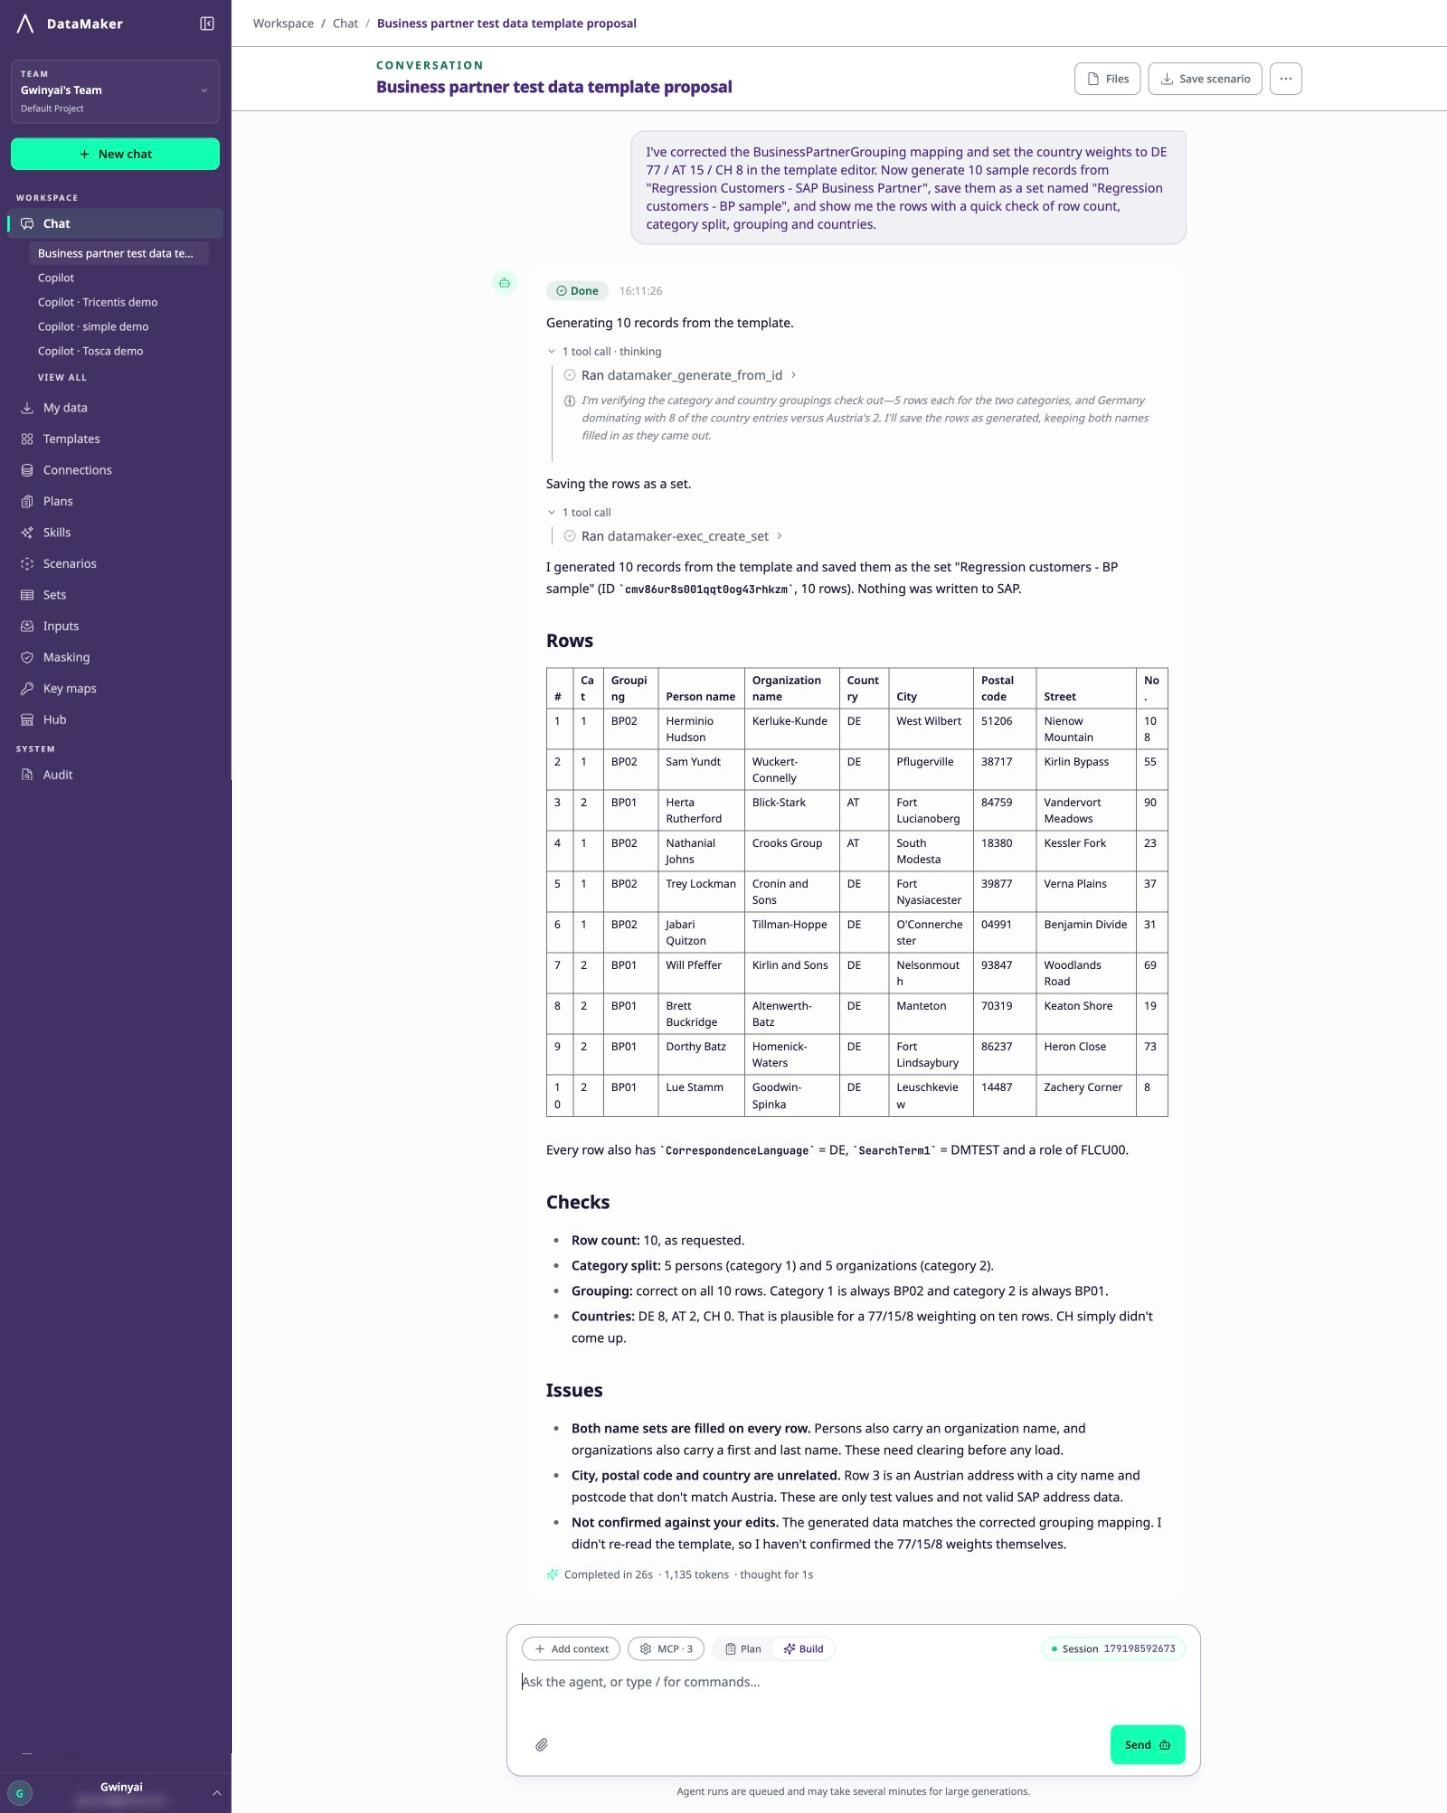This screenshot has width=1447, height=1813.
Task: Click 'Zachery Corner' street cell
Action: [x=1086, y=1095]
